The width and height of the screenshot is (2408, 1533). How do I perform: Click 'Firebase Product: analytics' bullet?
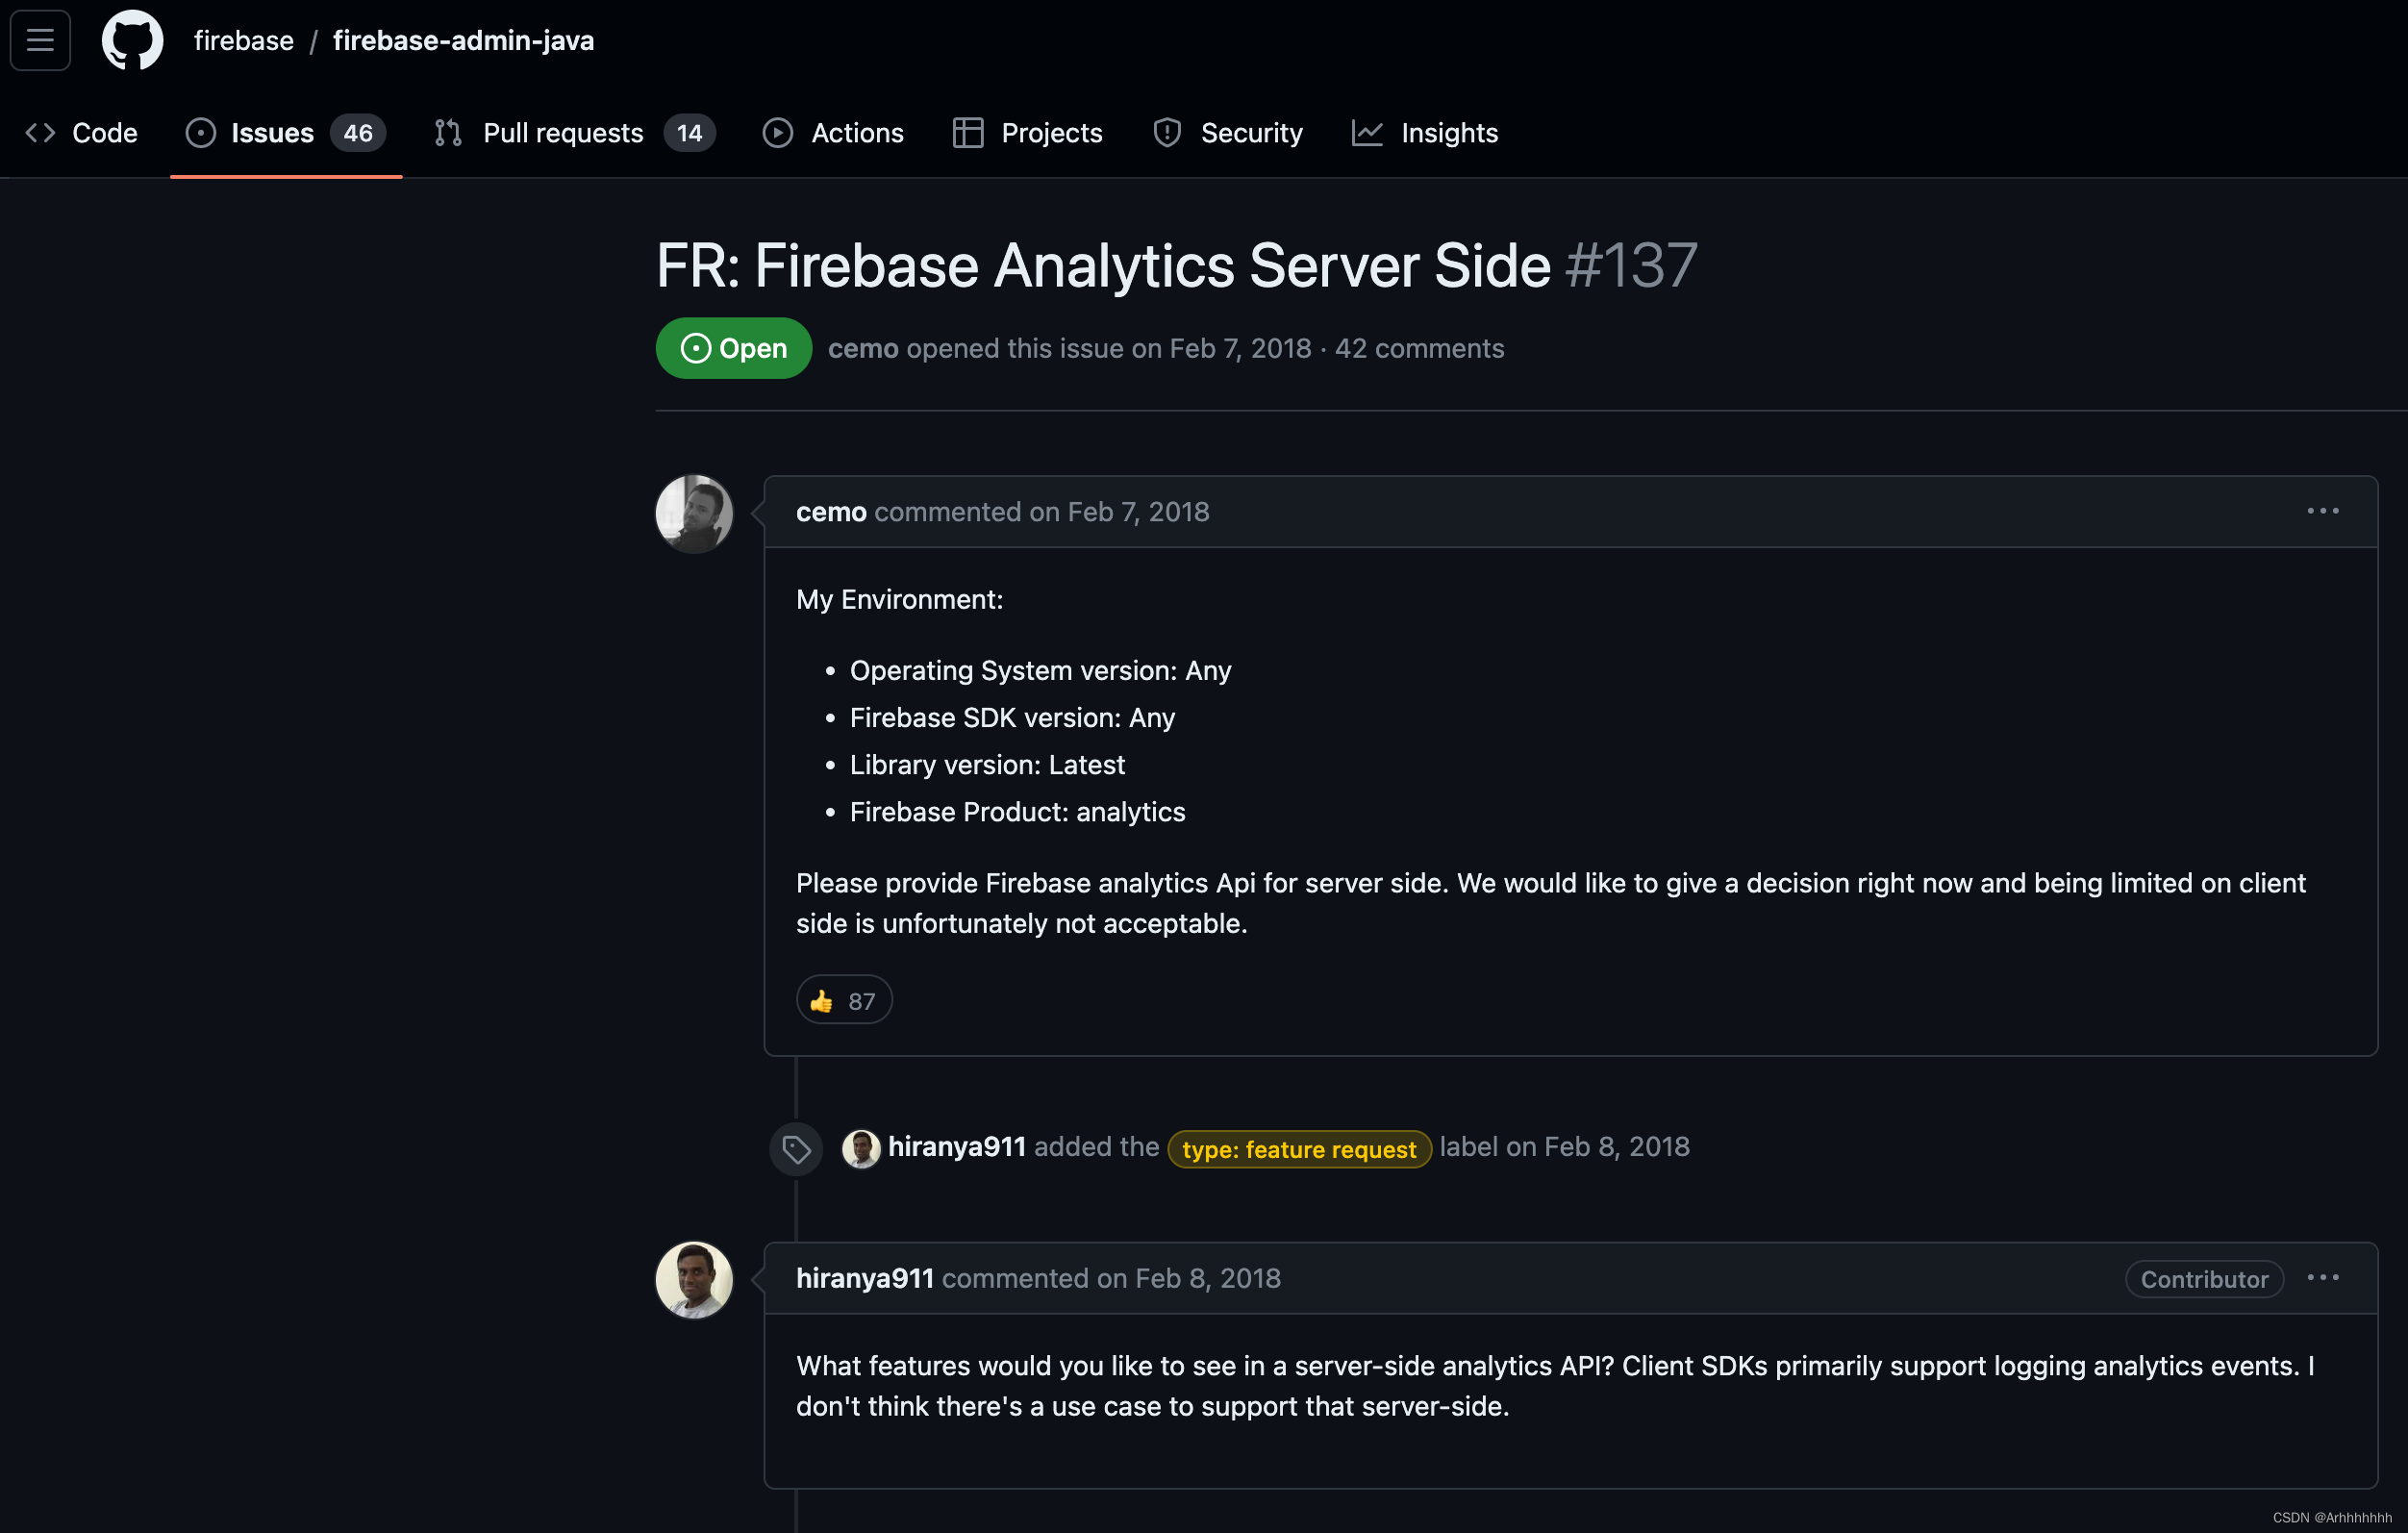click(1017, 812)
